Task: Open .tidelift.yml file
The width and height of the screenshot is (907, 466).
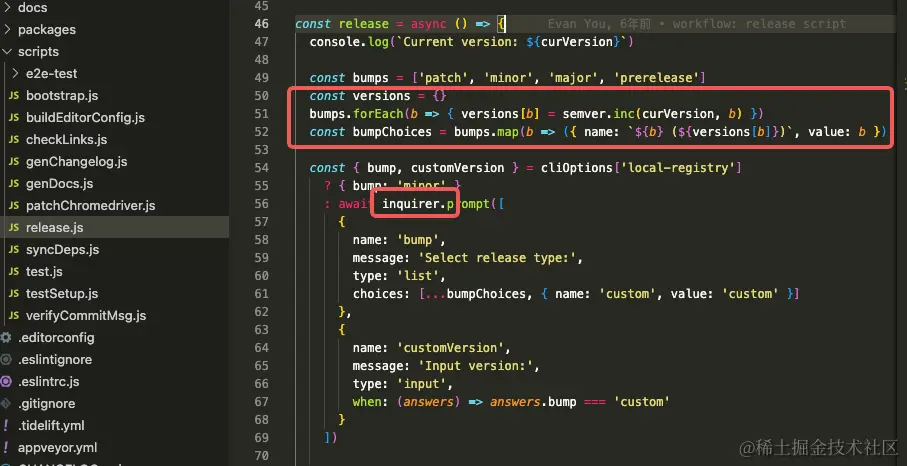Action: click(x=51, y=426)
